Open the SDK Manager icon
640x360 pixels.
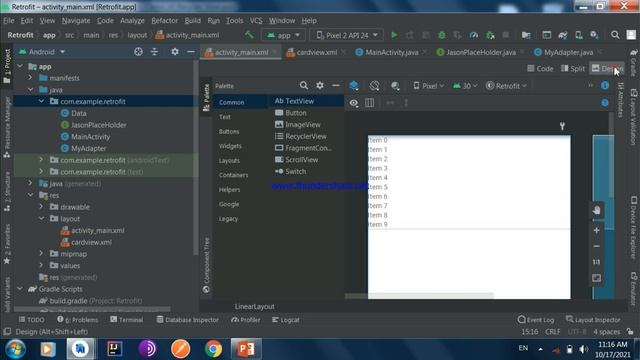pos(594,35)
